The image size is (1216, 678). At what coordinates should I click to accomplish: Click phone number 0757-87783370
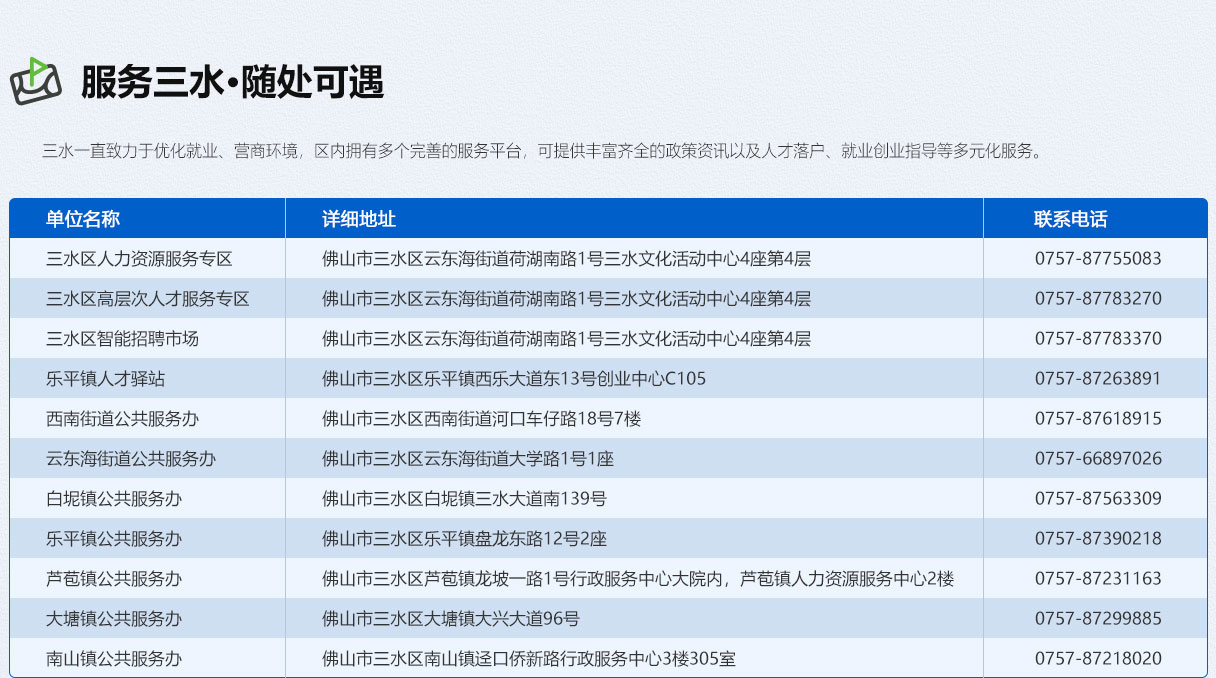pos(1098,339)
